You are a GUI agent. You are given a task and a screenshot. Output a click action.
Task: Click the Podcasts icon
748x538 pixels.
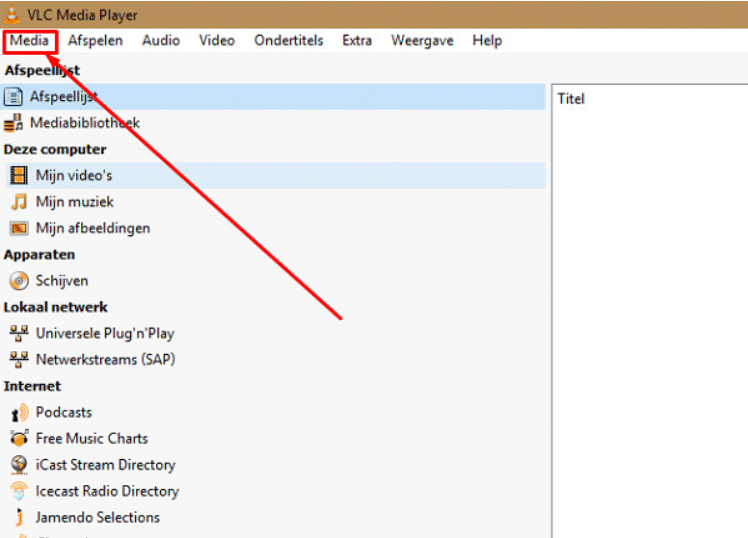click(x=18, y=412)
